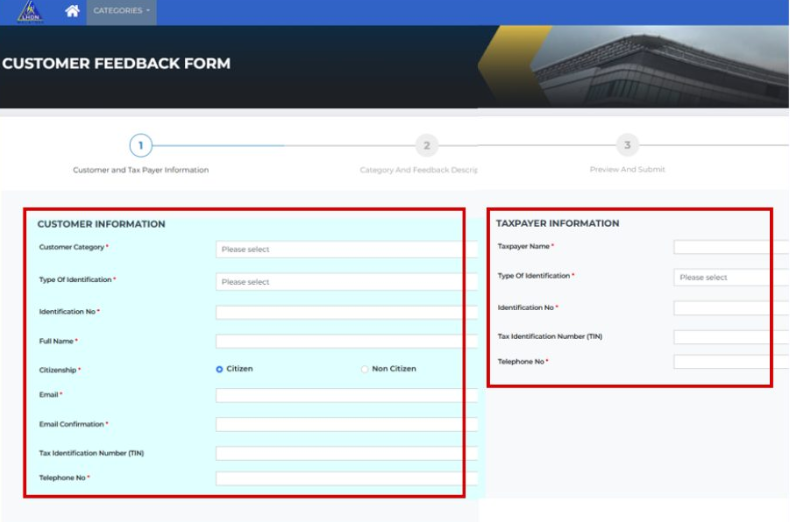Screen dimensions: 790x522
Task: Expand the Customer Category dropdown
Action: (340, 249)
